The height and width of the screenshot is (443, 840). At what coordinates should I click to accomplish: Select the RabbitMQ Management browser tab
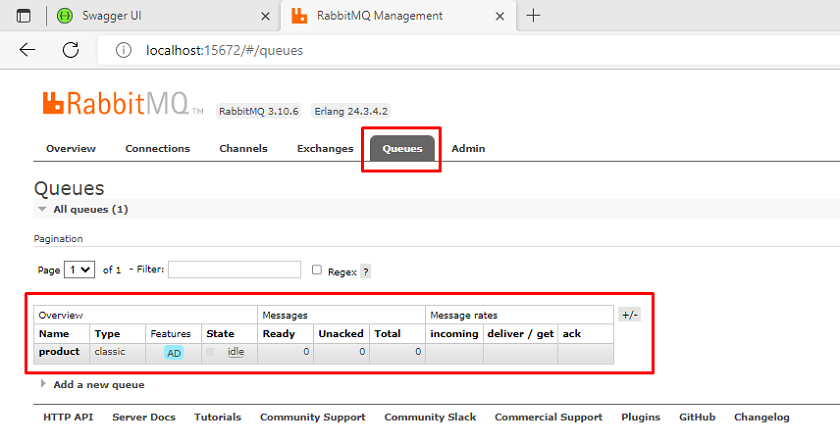point(399,16)
